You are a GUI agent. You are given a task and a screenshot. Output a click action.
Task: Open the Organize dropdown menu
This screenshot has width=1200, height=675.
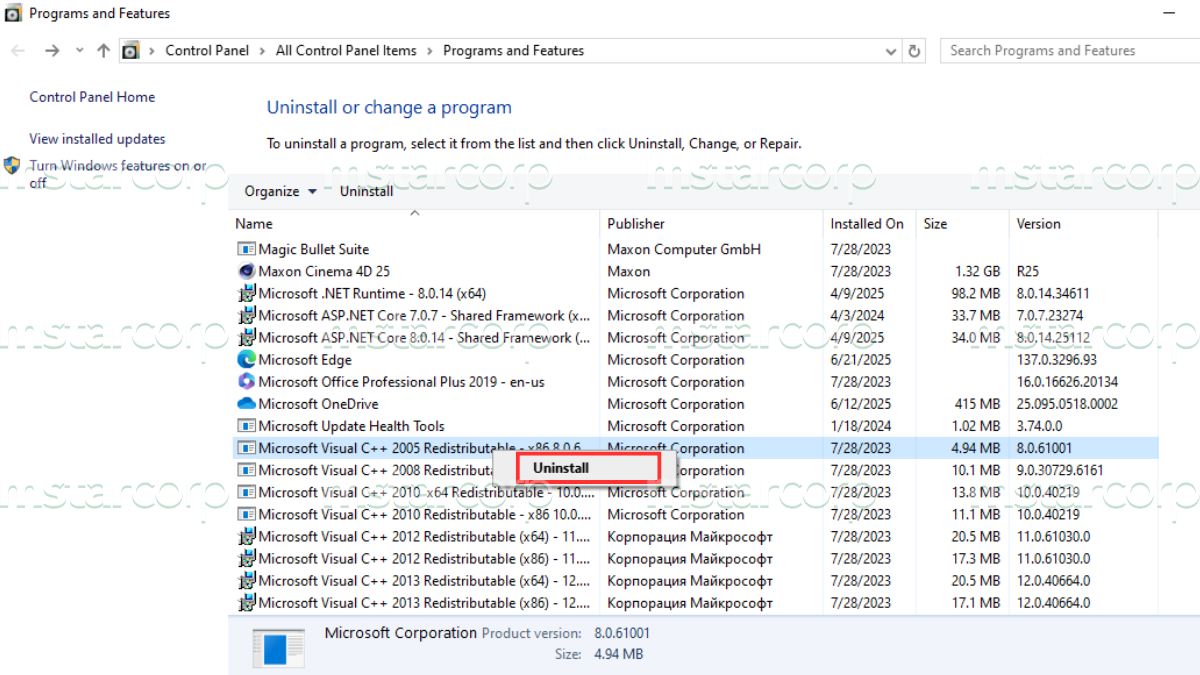point(280,191)
